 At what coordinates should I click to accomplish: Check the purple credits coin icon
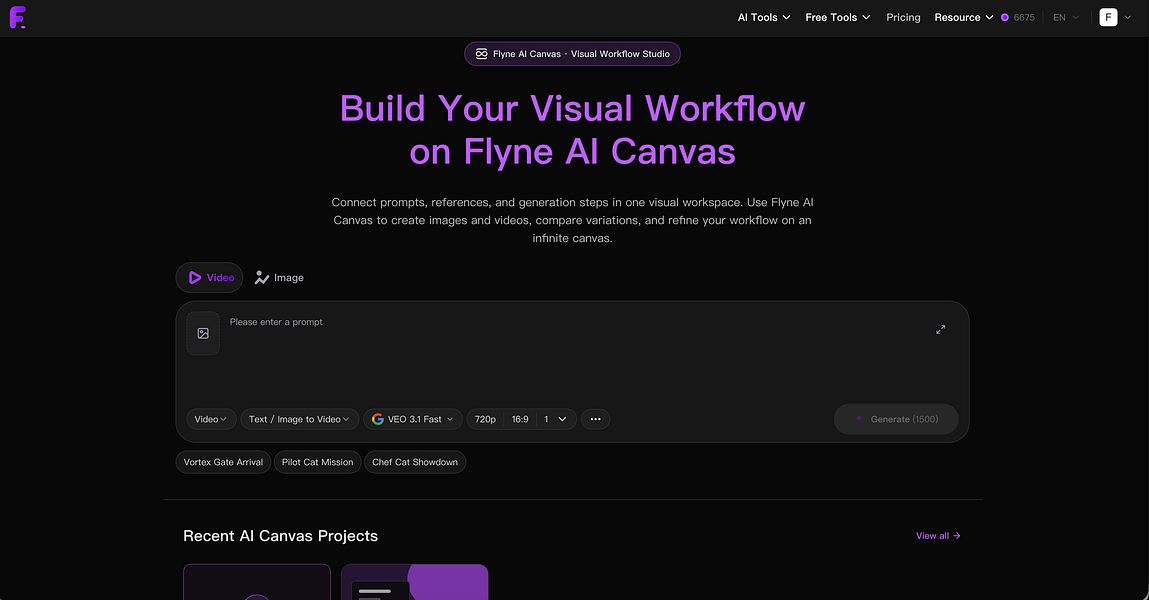coord(1005,18)
